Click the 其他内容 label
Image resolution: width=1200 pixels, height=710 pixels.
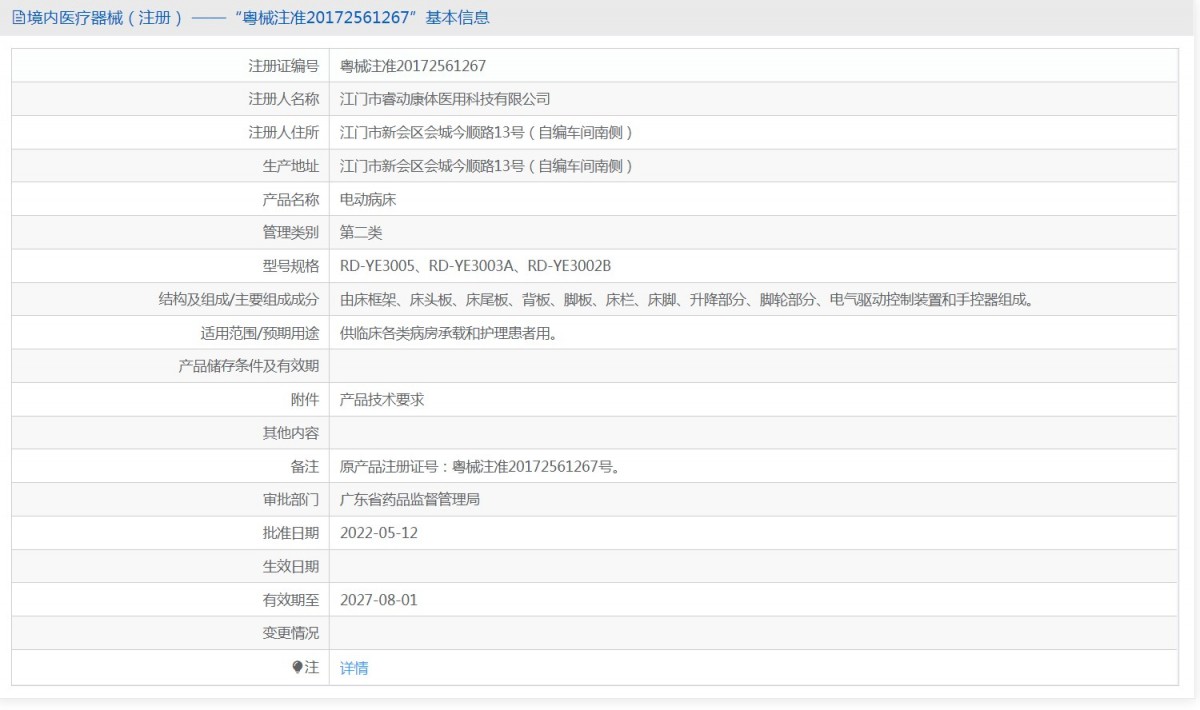coord(290,433)
